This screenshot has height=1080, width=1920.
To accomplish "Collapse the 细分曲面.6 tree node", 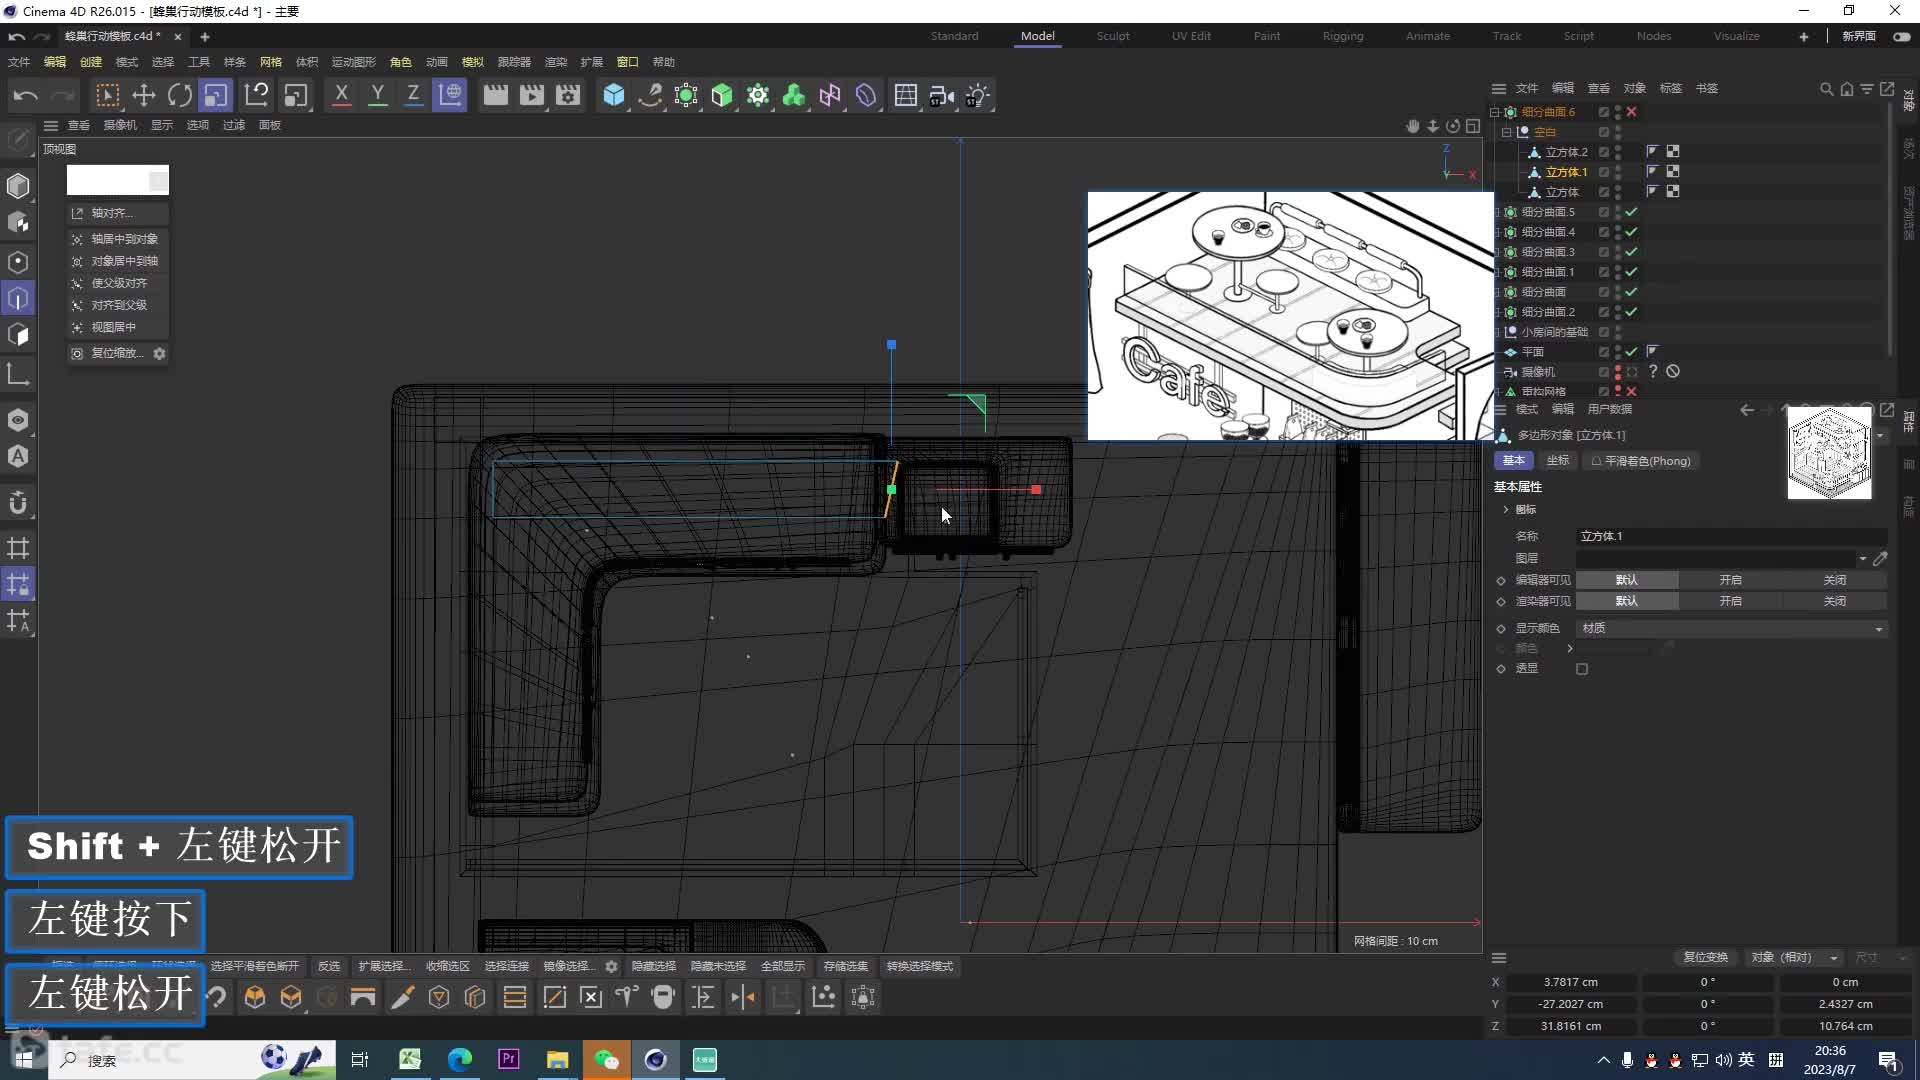I will (x=1495, y=112).
